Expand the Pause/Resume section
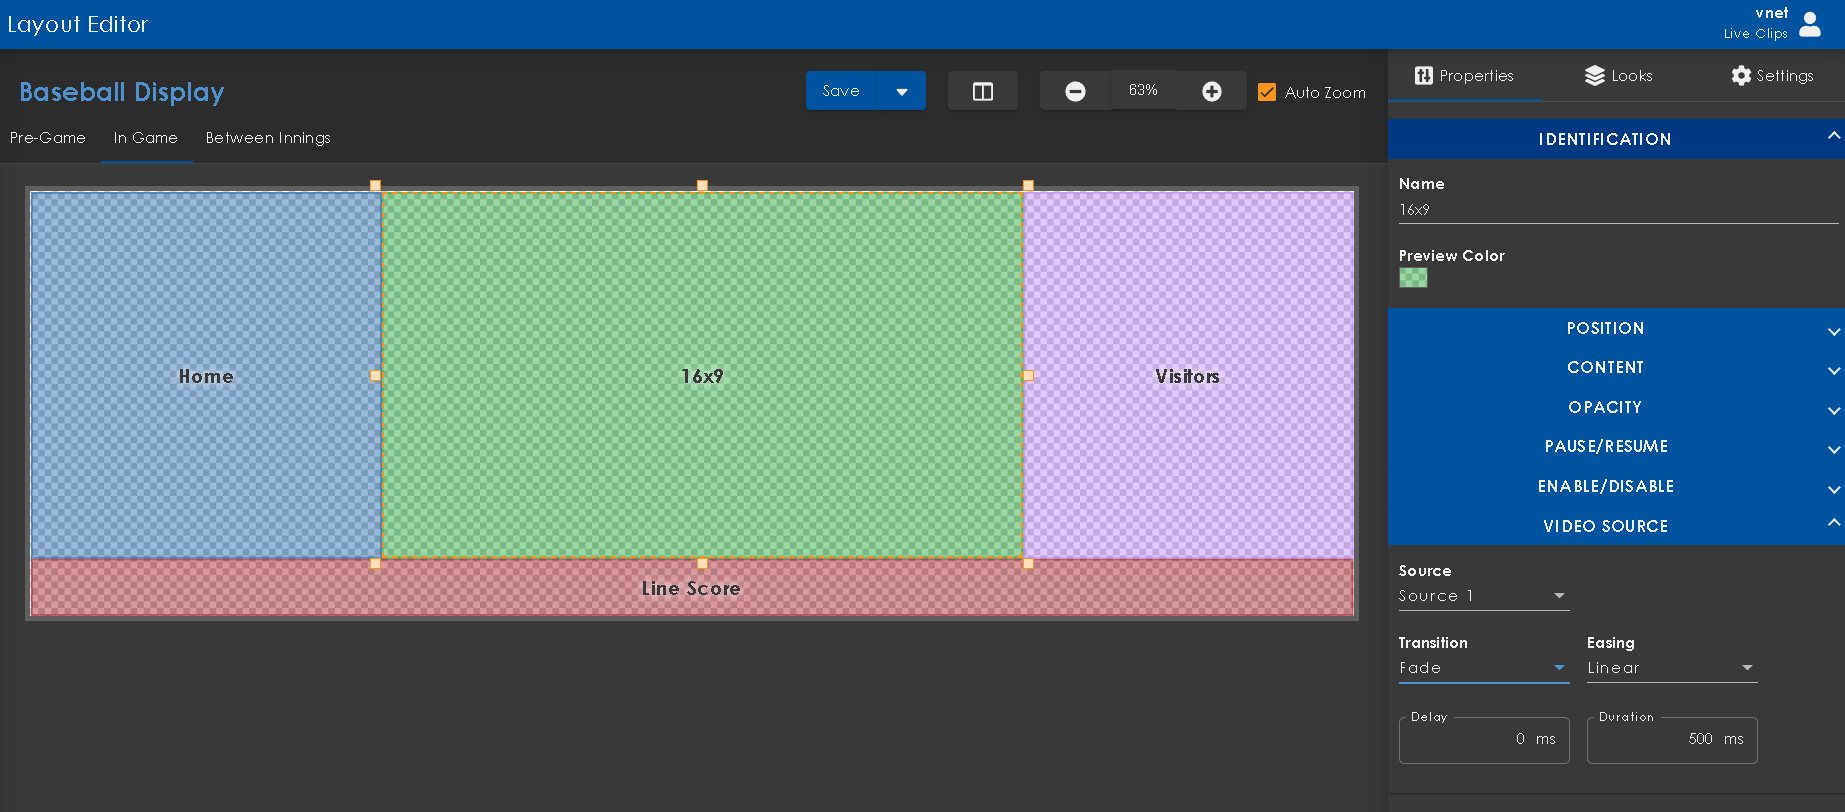The height and width of the screenshot is (812, 1845). (1616, 446)
